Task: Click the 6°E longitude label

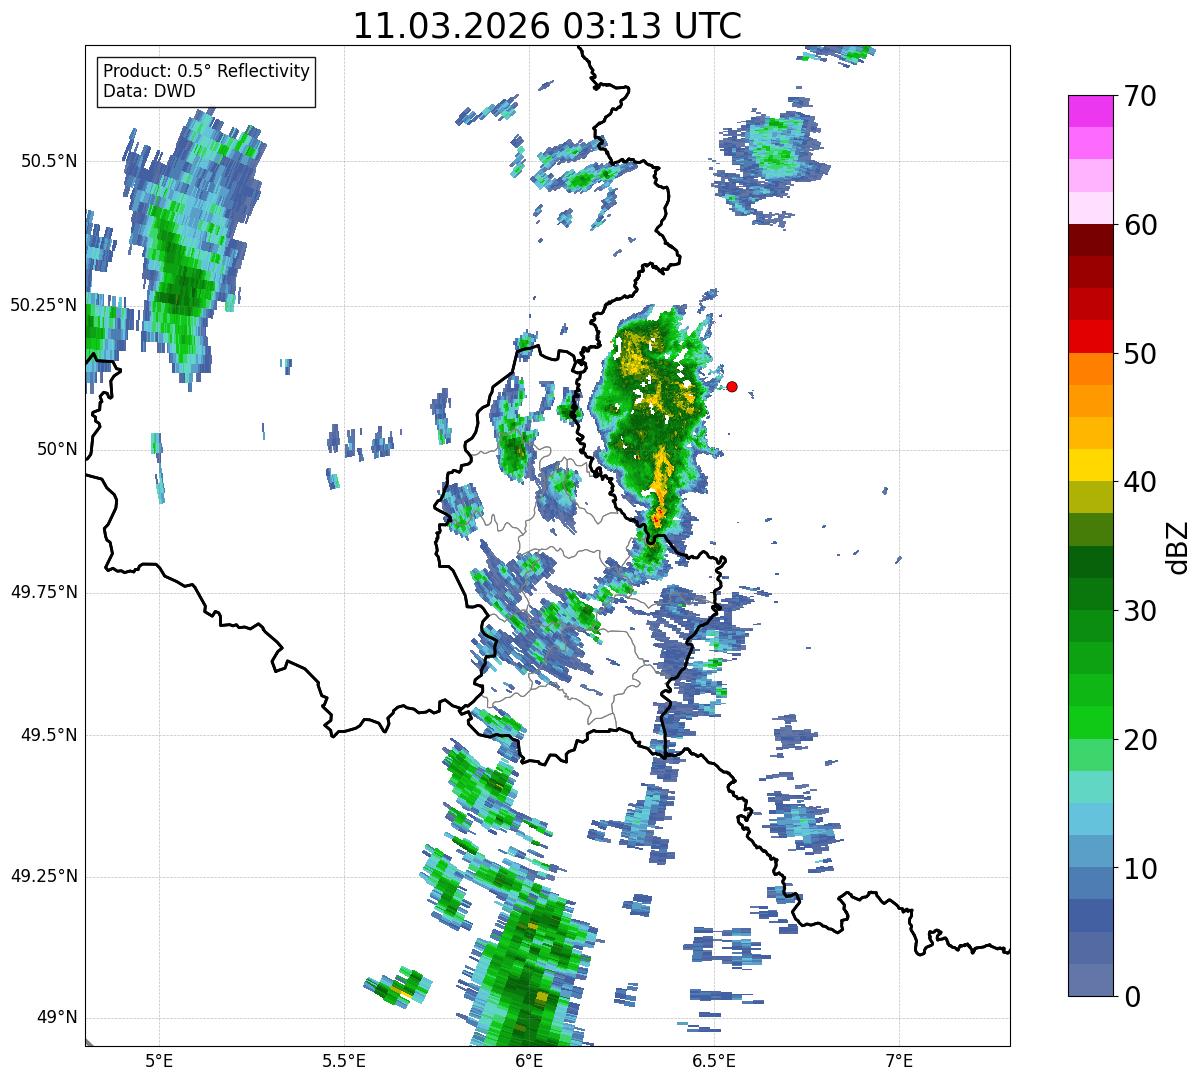Action: pyautogui.click(x=529, y=1061)
